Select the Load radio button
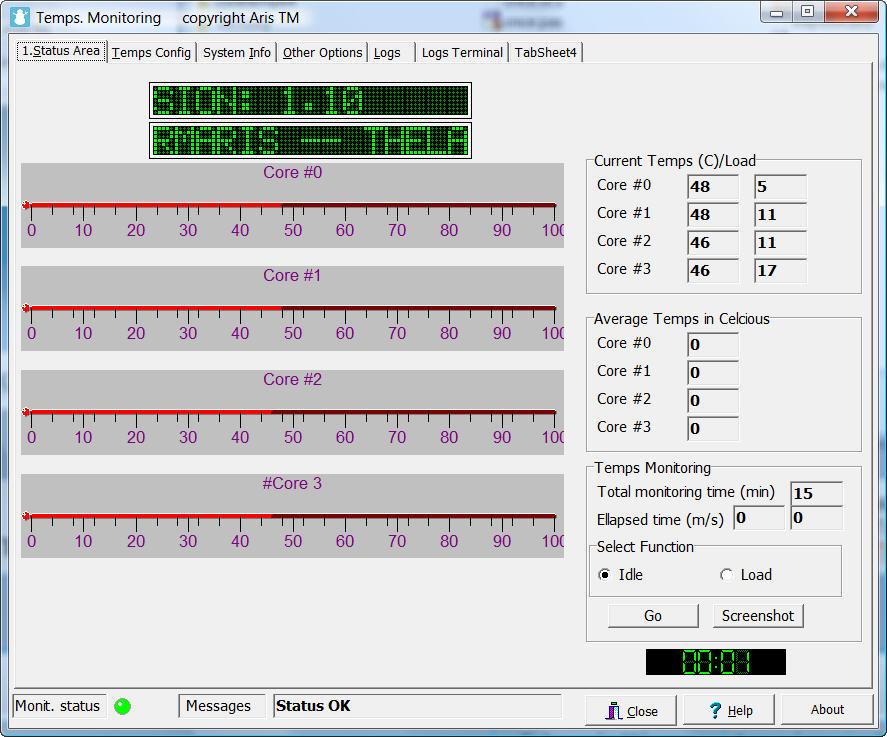 pyautogui.click(x=726, y=575)
